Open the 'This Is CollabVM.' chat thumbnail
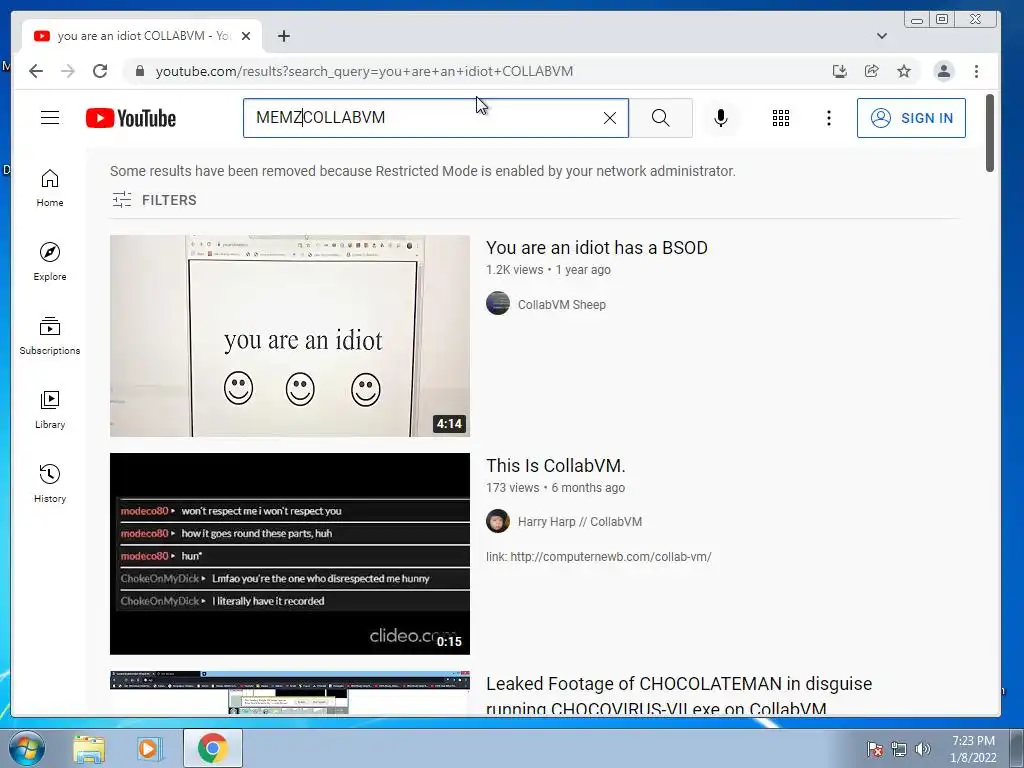 289,554
